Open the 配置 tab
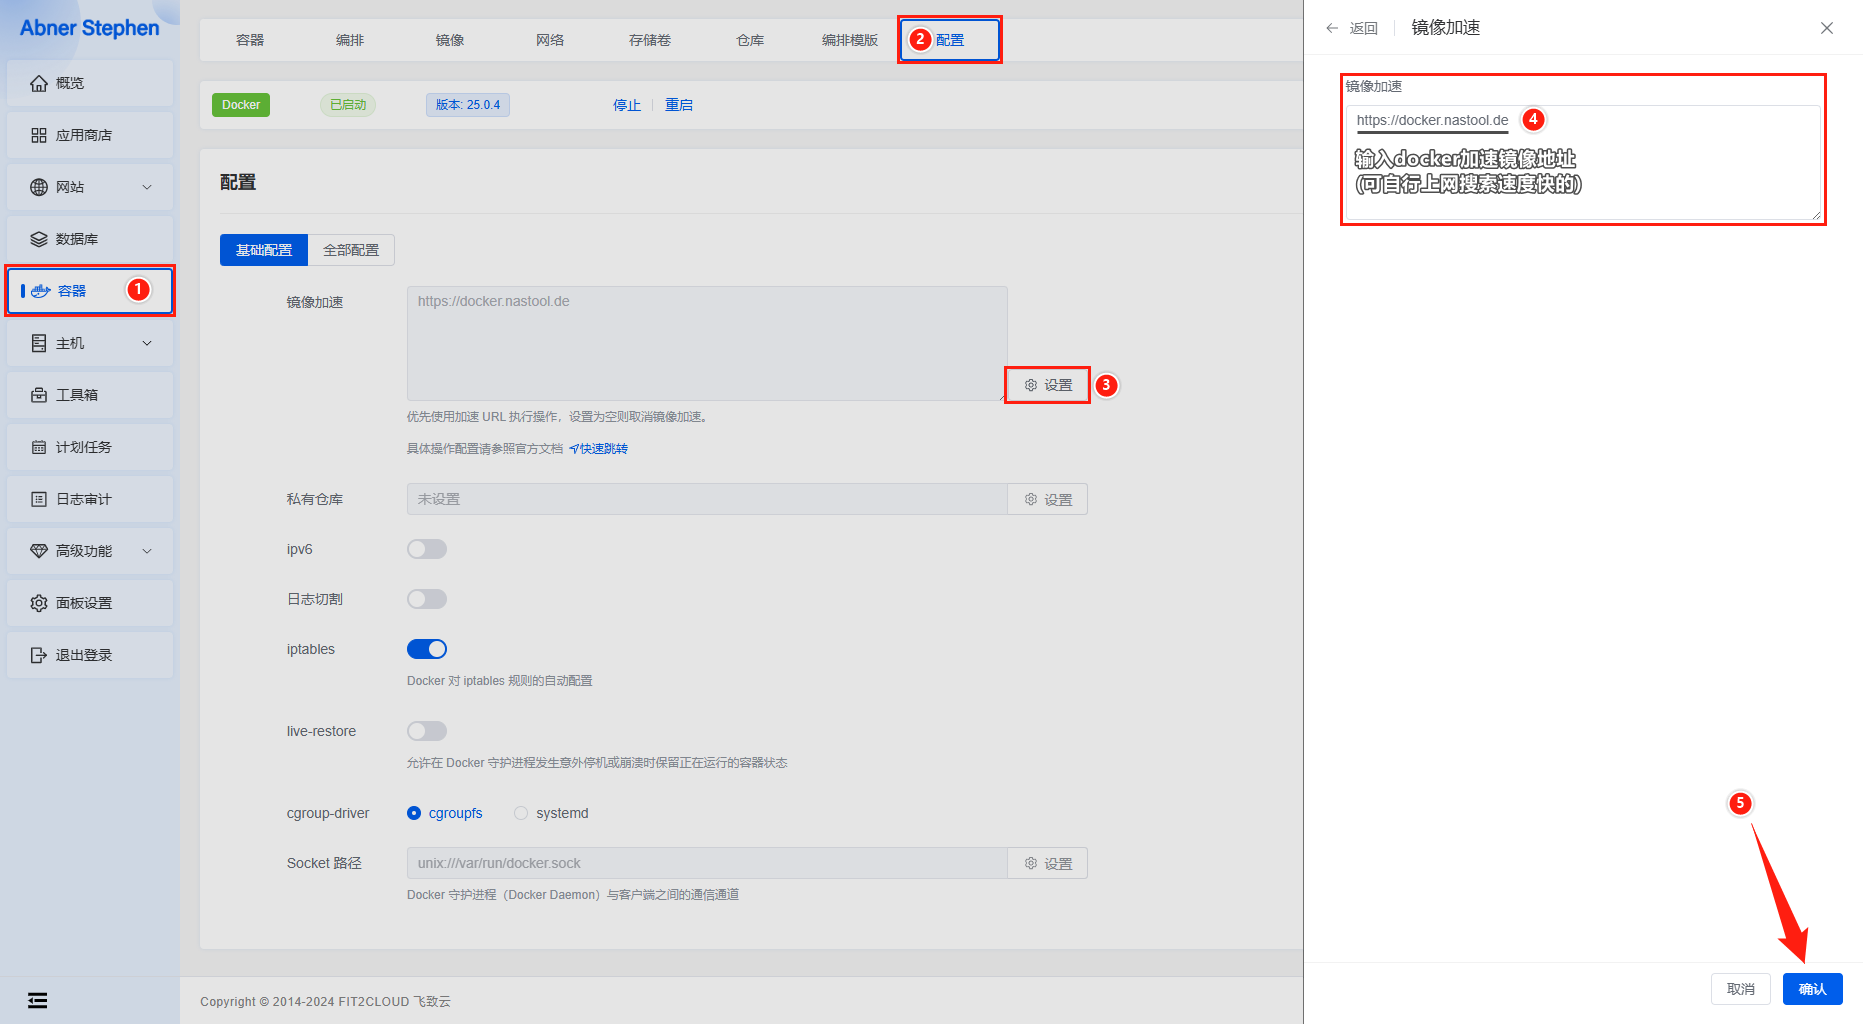The width and height of the screenshot is (1863, 1024). click(950, 40)
